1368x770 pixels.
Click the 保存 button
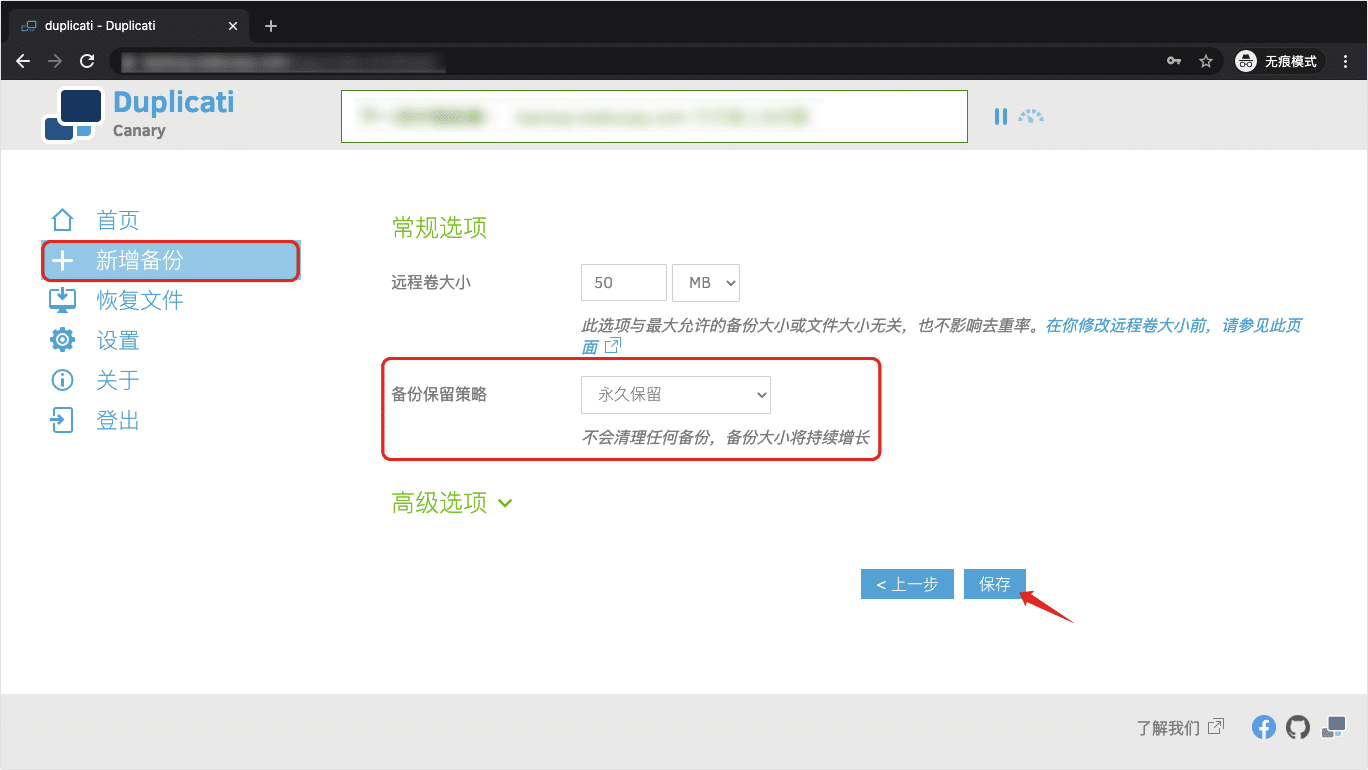tap(995, 584)
